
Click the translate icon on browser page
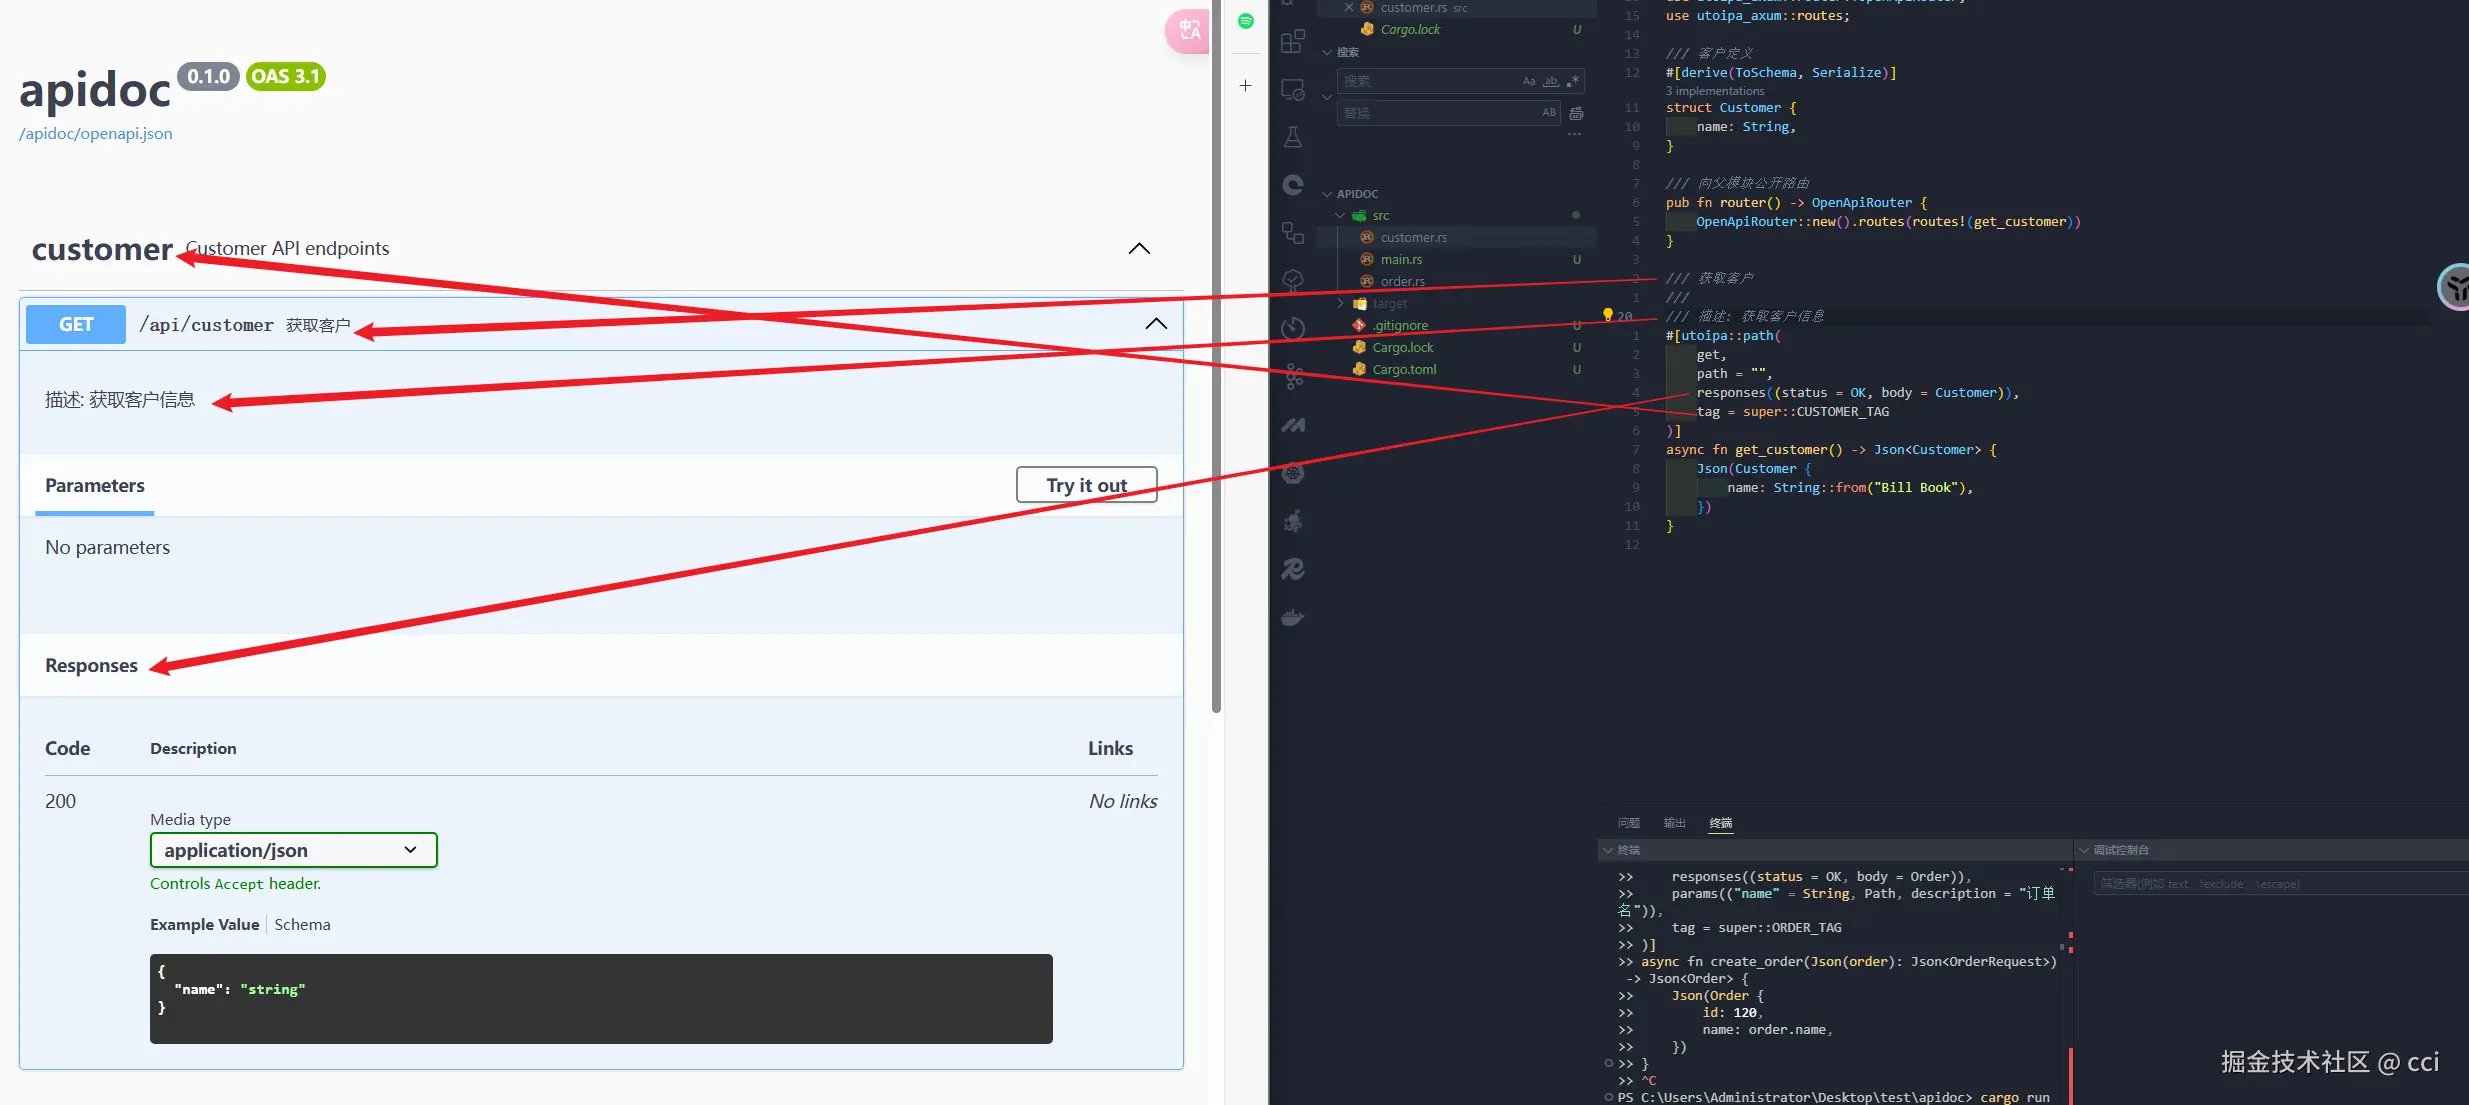click(1189, 30)
